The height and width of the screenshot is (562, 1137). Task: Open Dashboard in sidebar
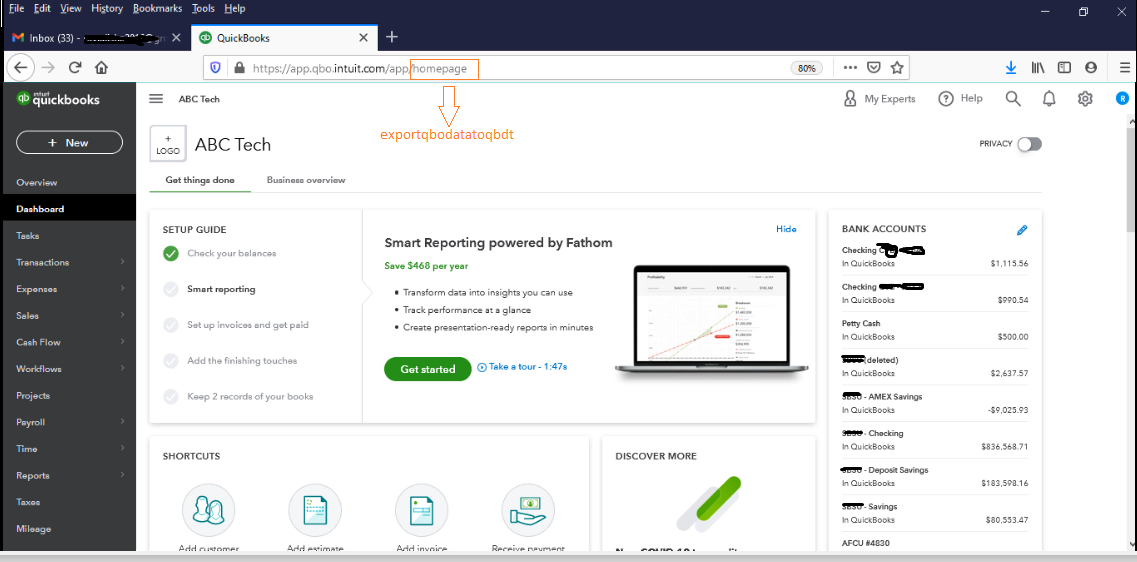pyautogui.click(x=68, y=209)
